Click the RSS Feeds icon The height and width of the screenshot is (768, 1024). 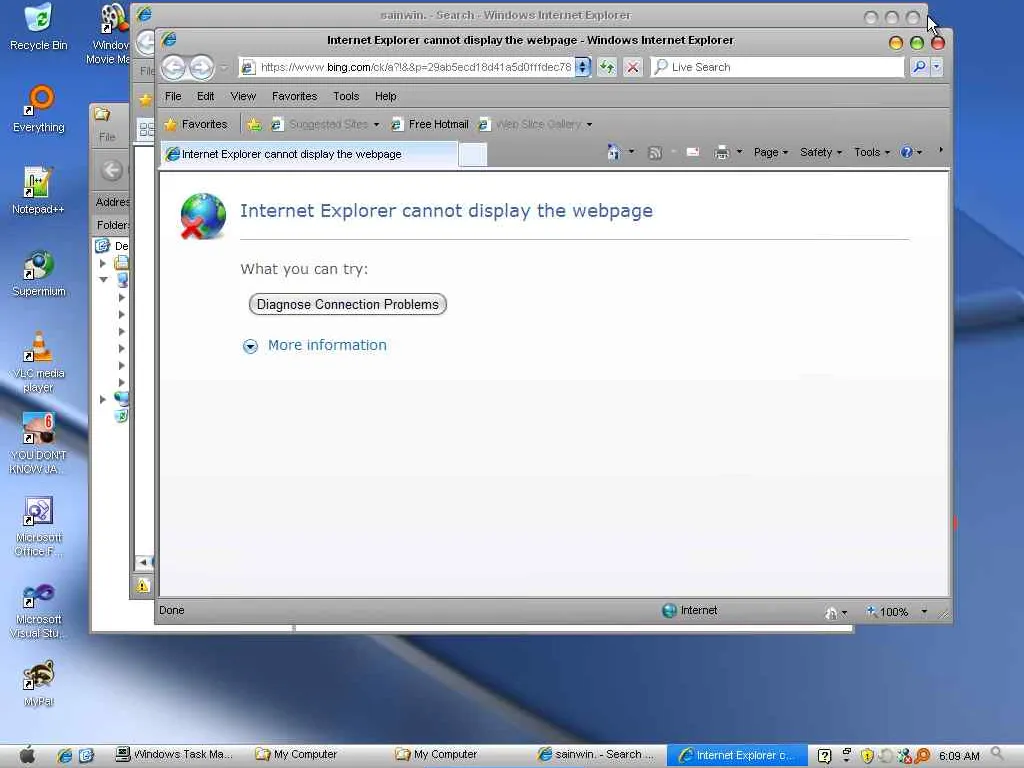[x=654, y=153]
